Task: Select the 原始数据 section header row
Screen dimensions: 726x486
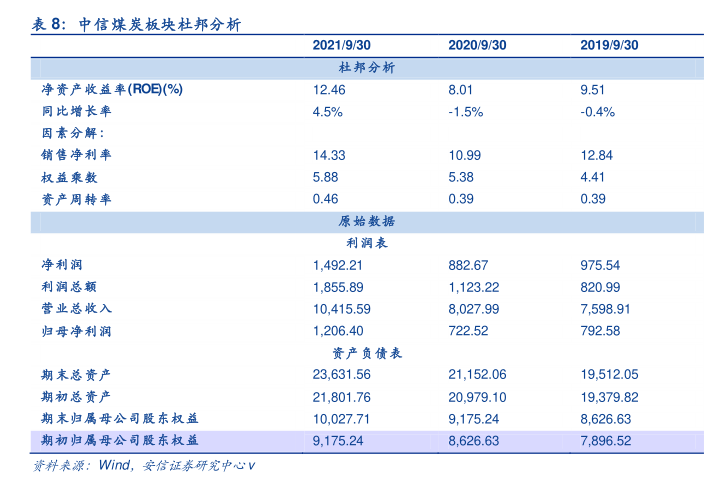Action: tap(367, 221)
